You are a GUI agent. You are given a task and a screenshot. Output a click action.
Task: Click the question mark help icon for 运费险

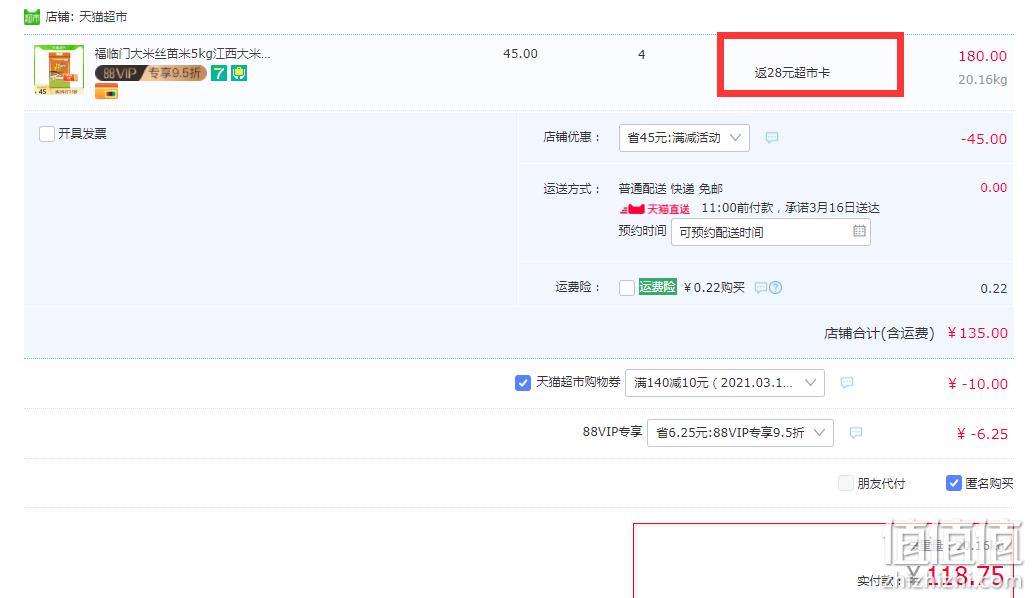pyautogui.click(x=775, y=287)
